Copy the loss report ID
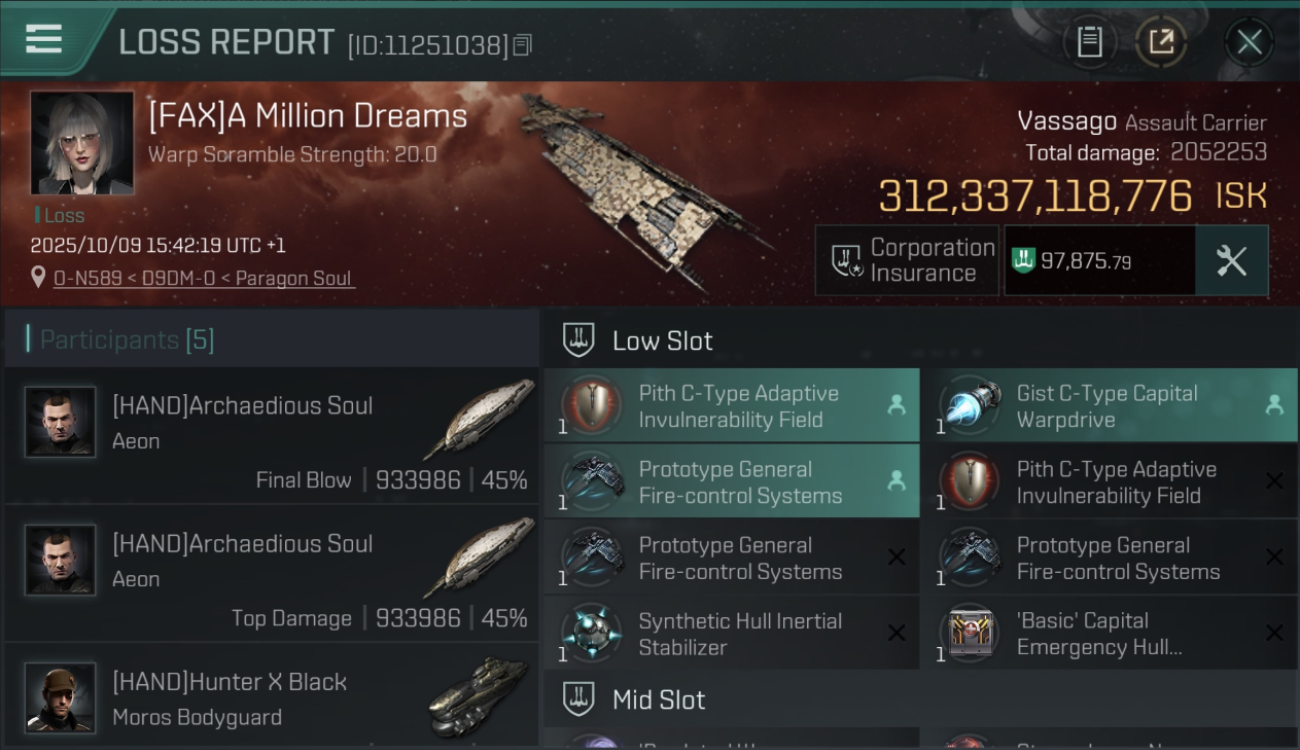The height and width of the screenshot is (750, 1300). point(522,45)
